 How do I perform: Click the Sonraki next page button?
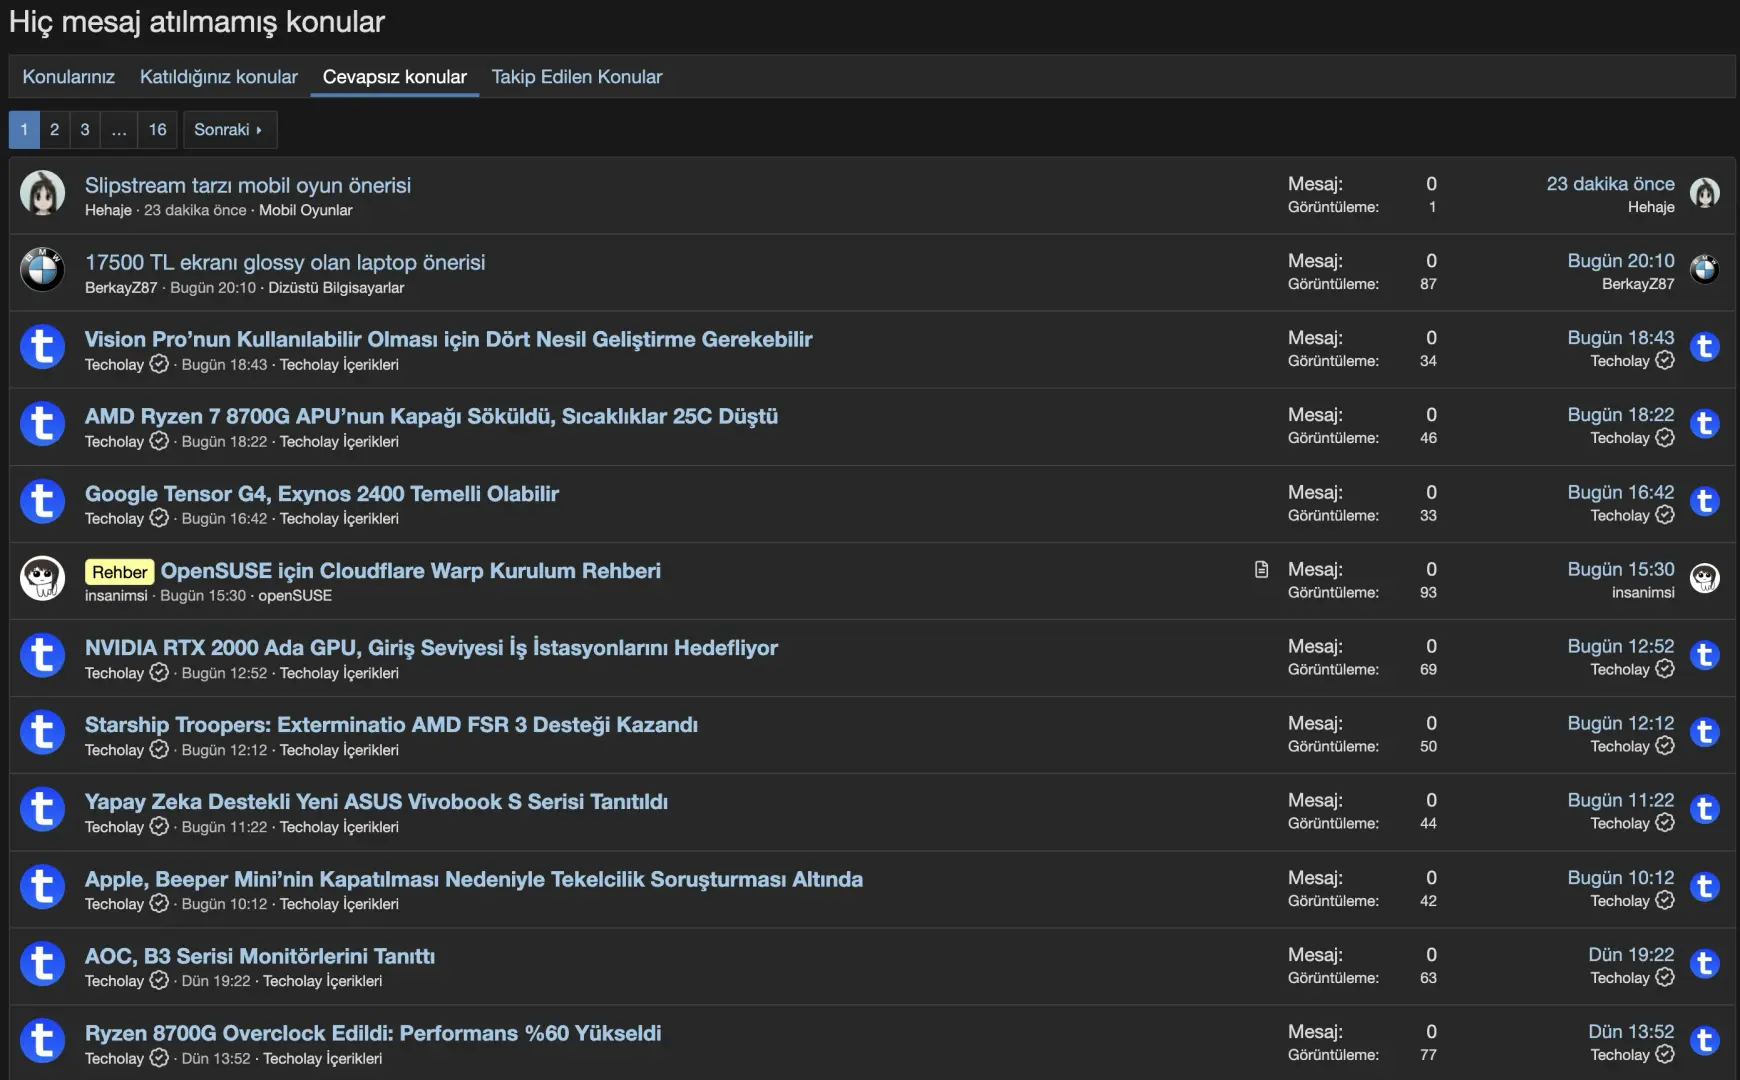click(x=229, y=130)
